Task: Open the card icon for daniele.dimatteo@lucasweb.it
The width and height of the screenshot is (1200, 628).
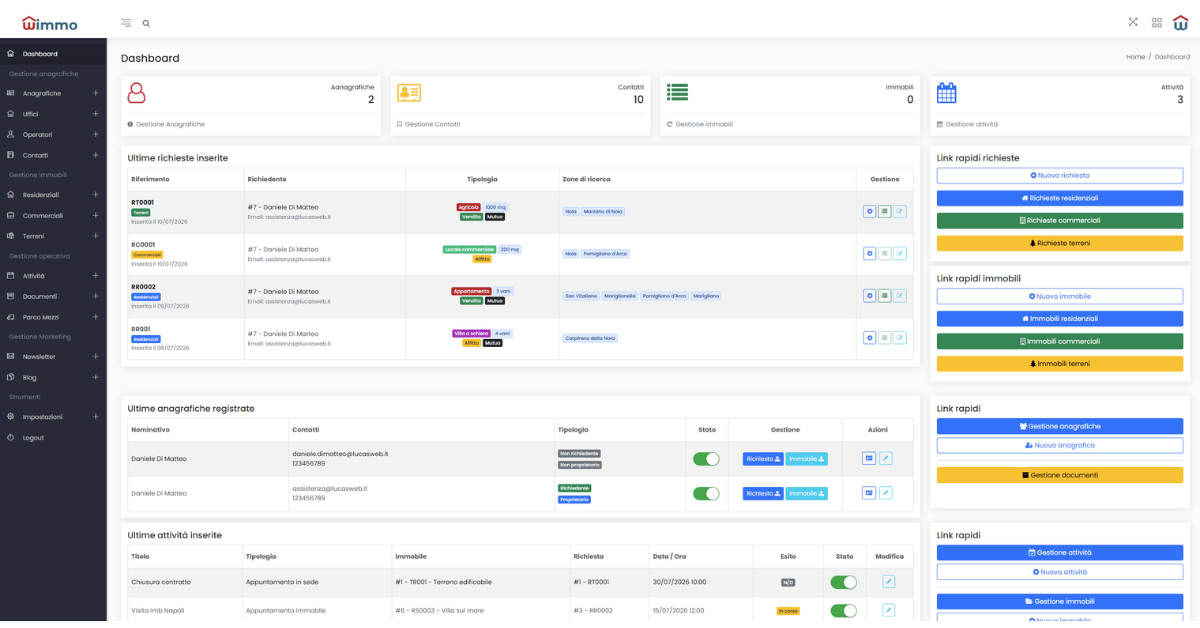Action: click(x=869, y=459)
